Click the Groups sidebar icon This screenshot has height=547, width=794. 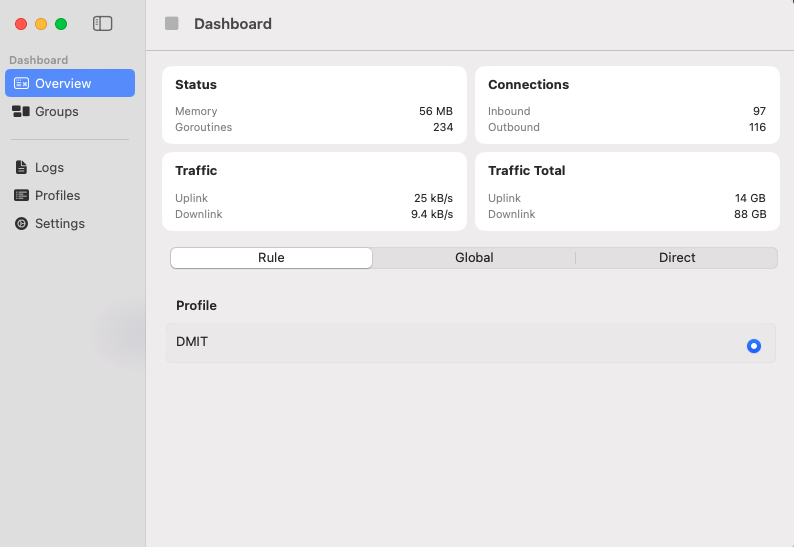tap(21, 112)
